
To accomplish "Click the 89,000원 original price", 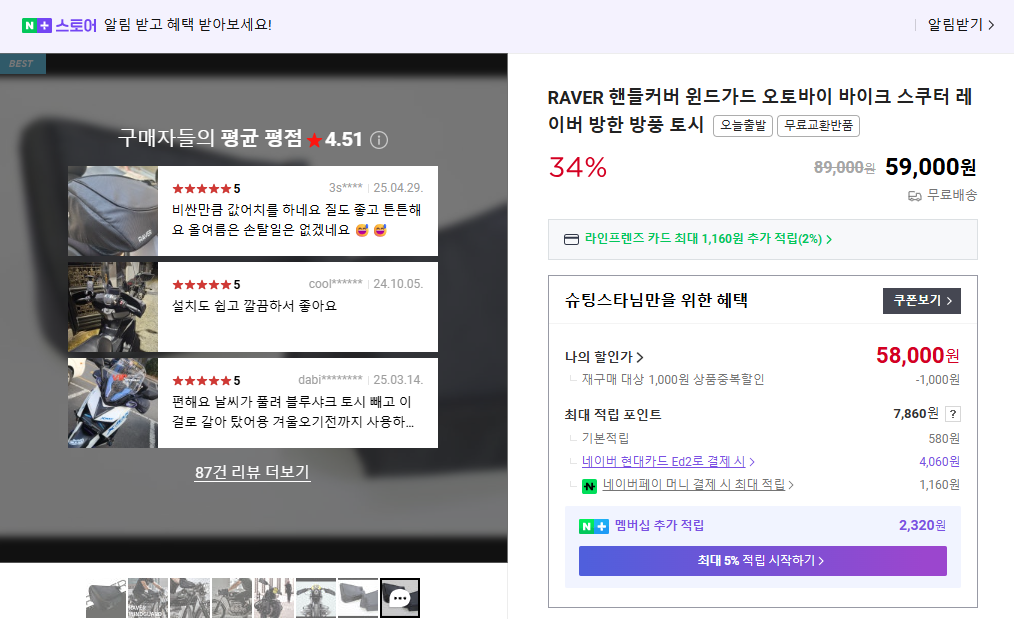I will 844,168.
